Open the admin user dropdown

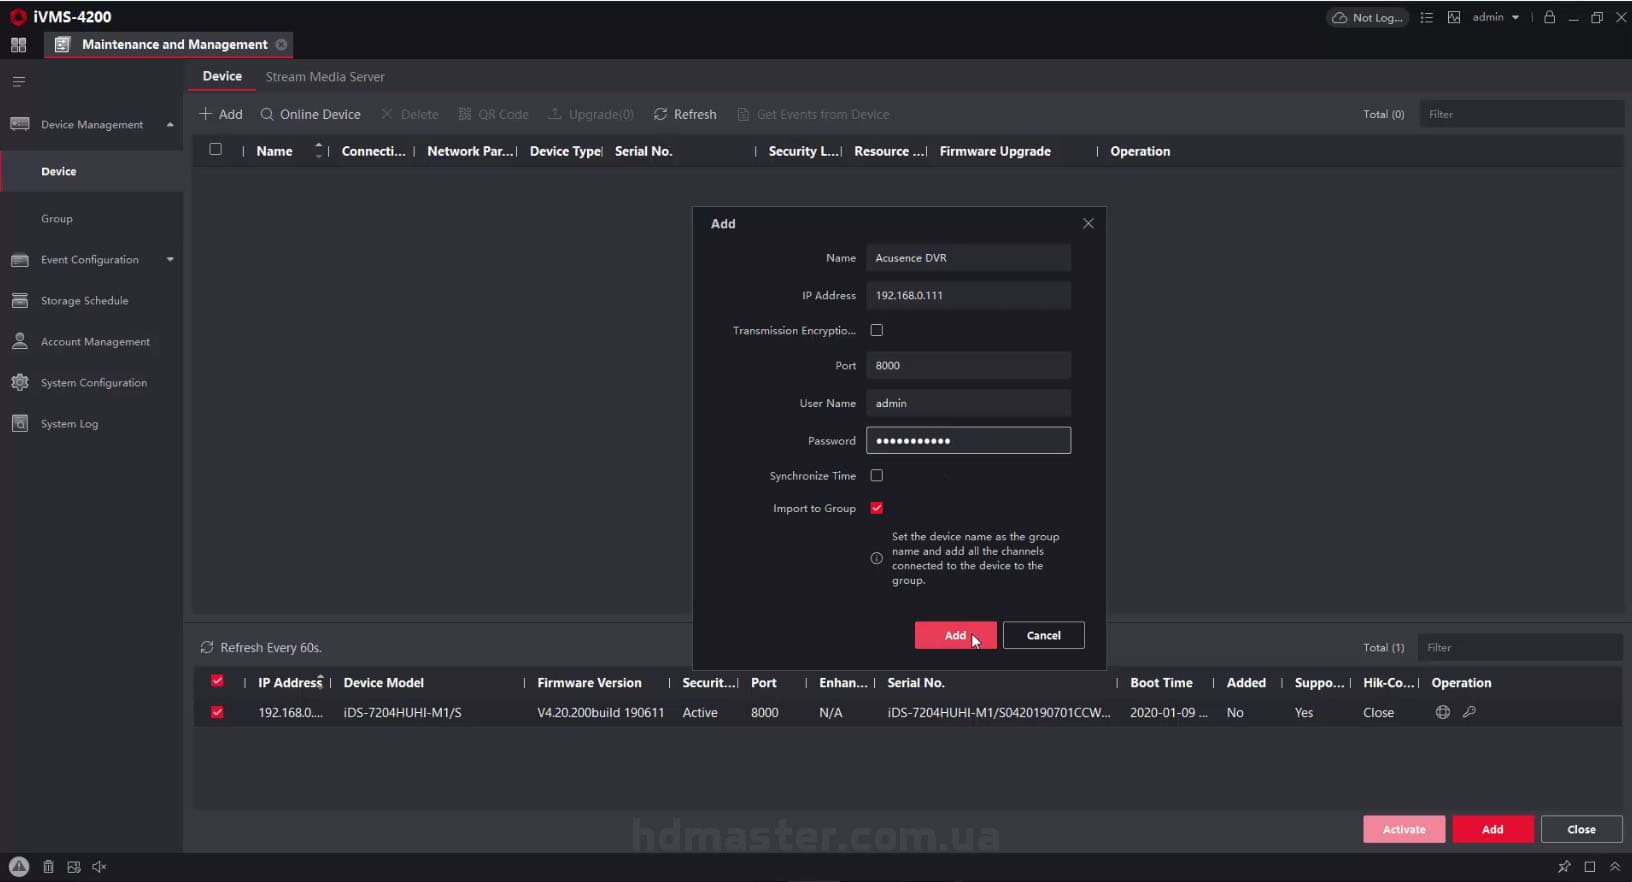coord(1496,17)
